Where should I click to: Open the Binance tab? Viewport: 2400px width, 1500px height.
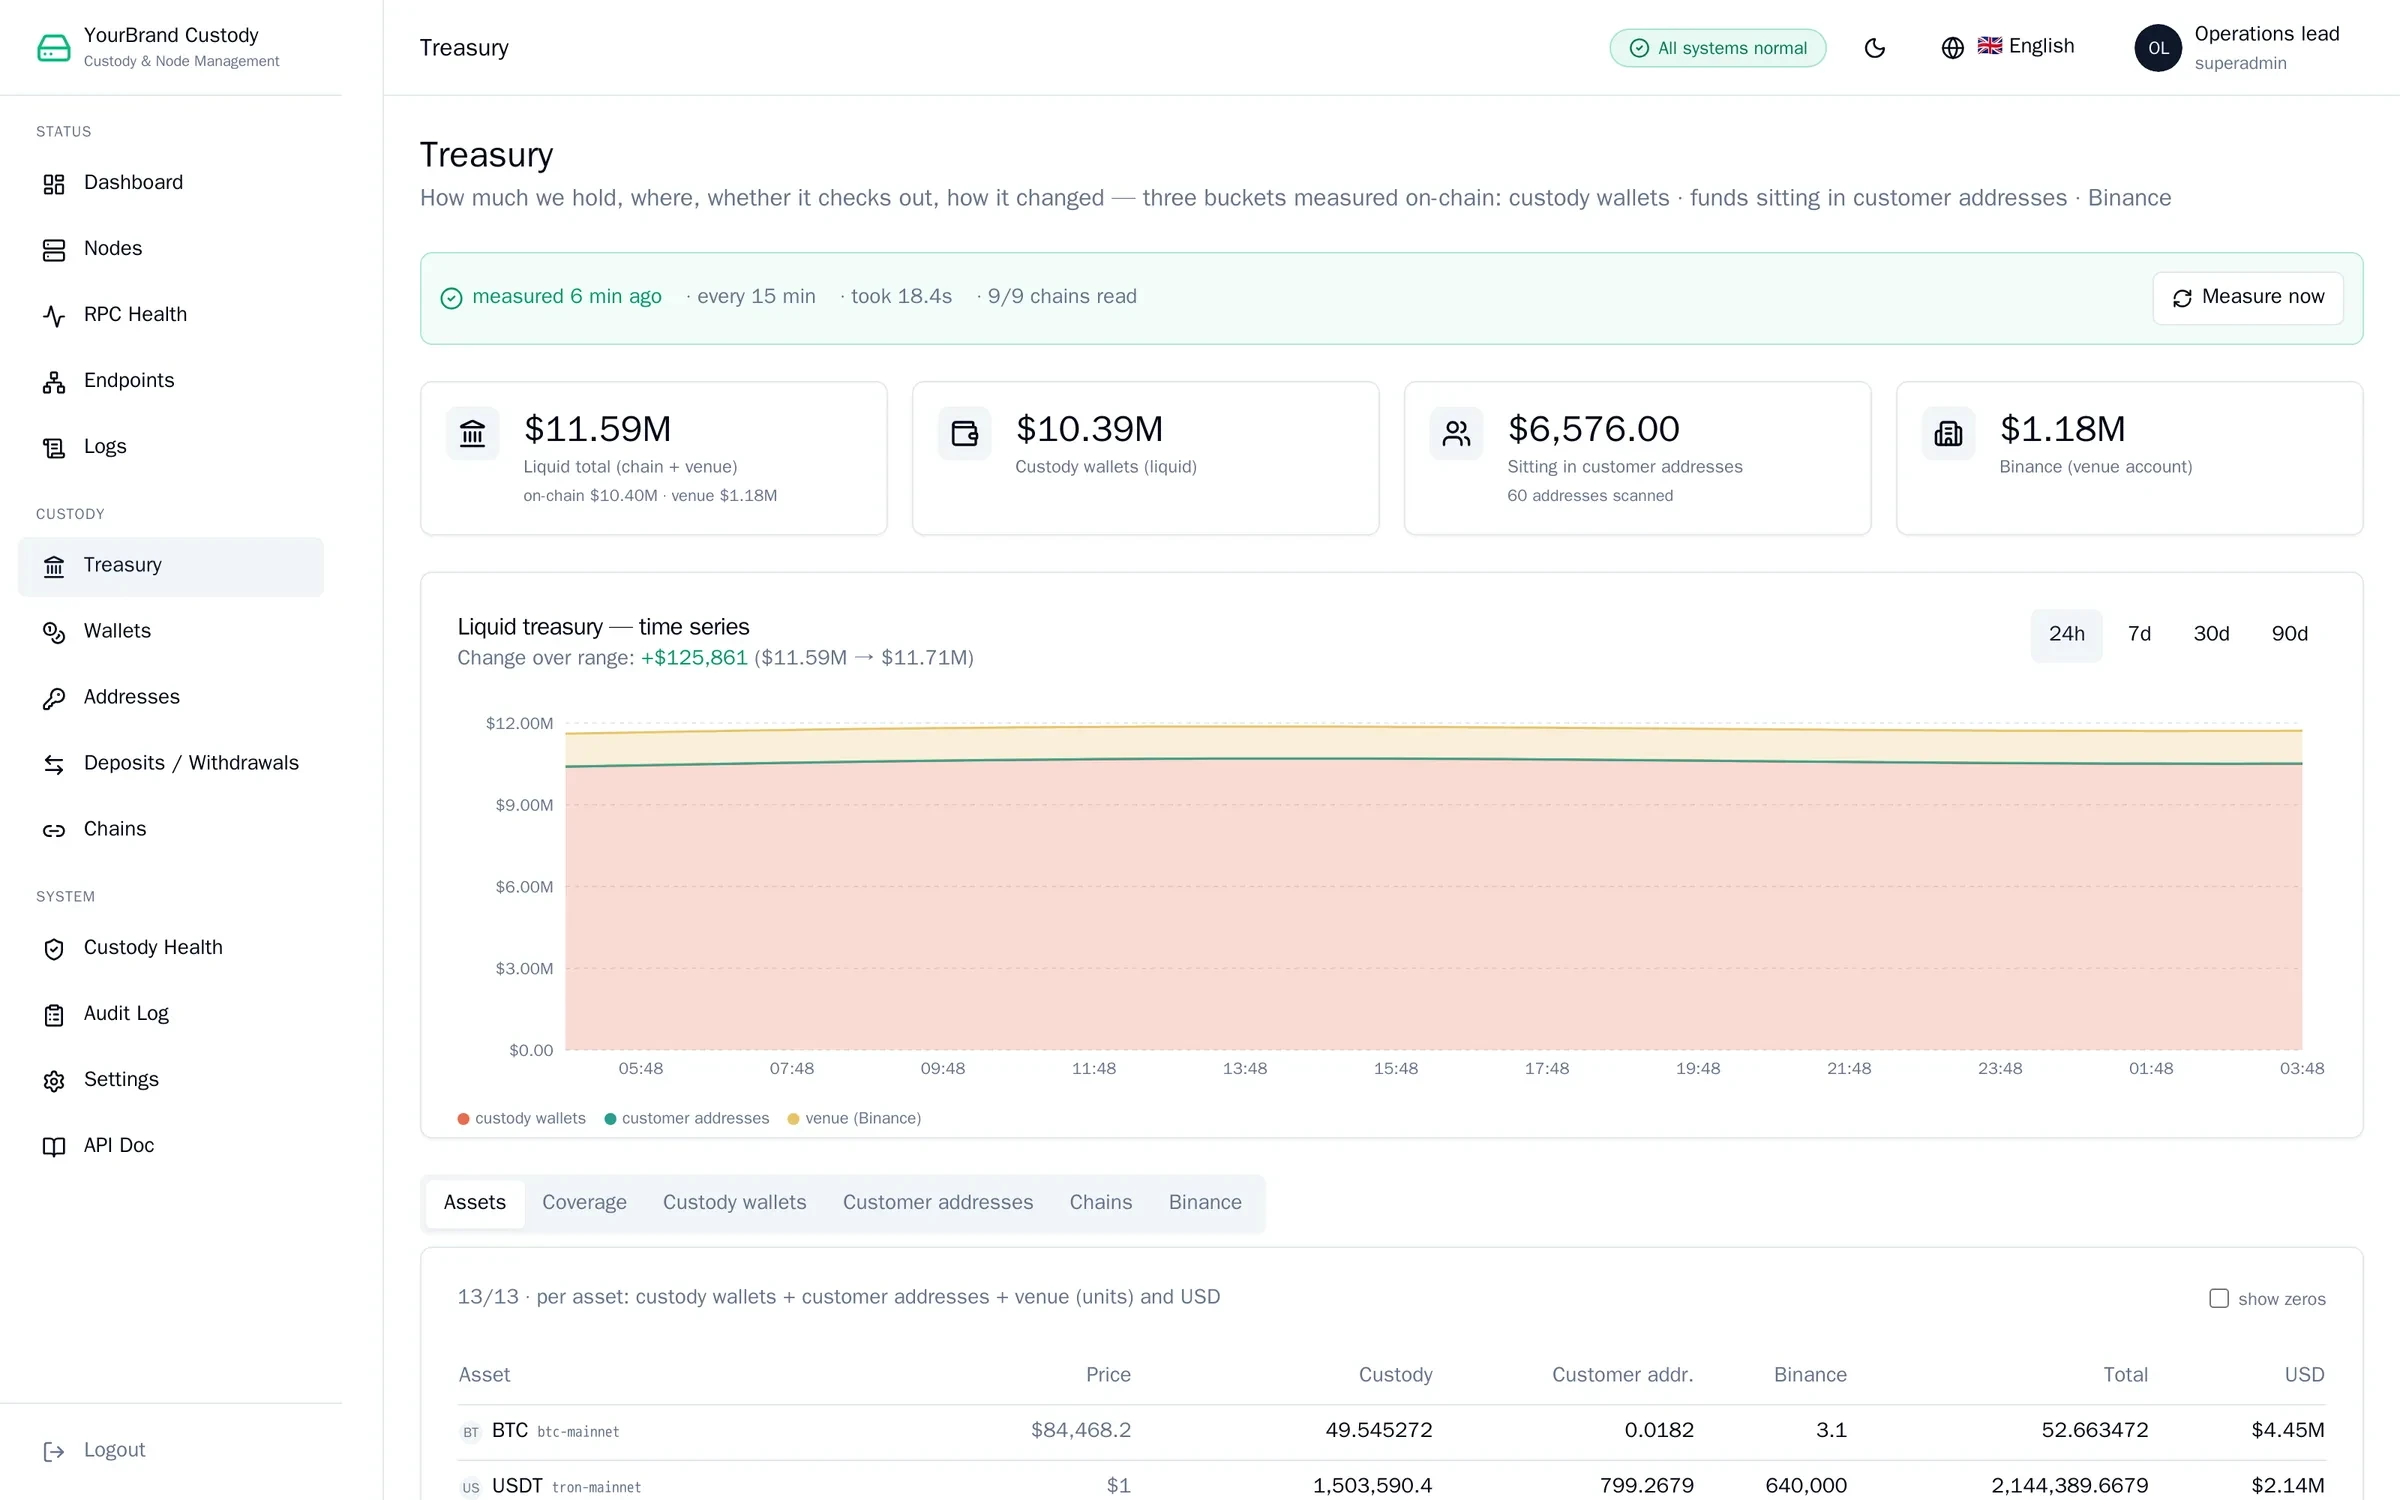click(1205, 1202)
